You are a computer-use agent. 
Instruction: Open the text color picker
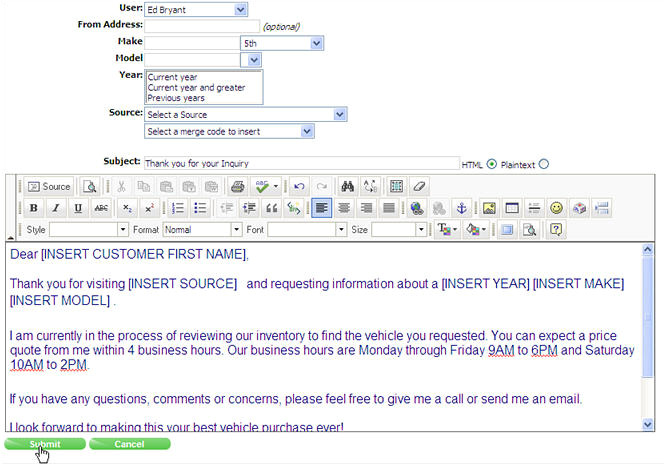pyautogui.click(x=447, y=230)
